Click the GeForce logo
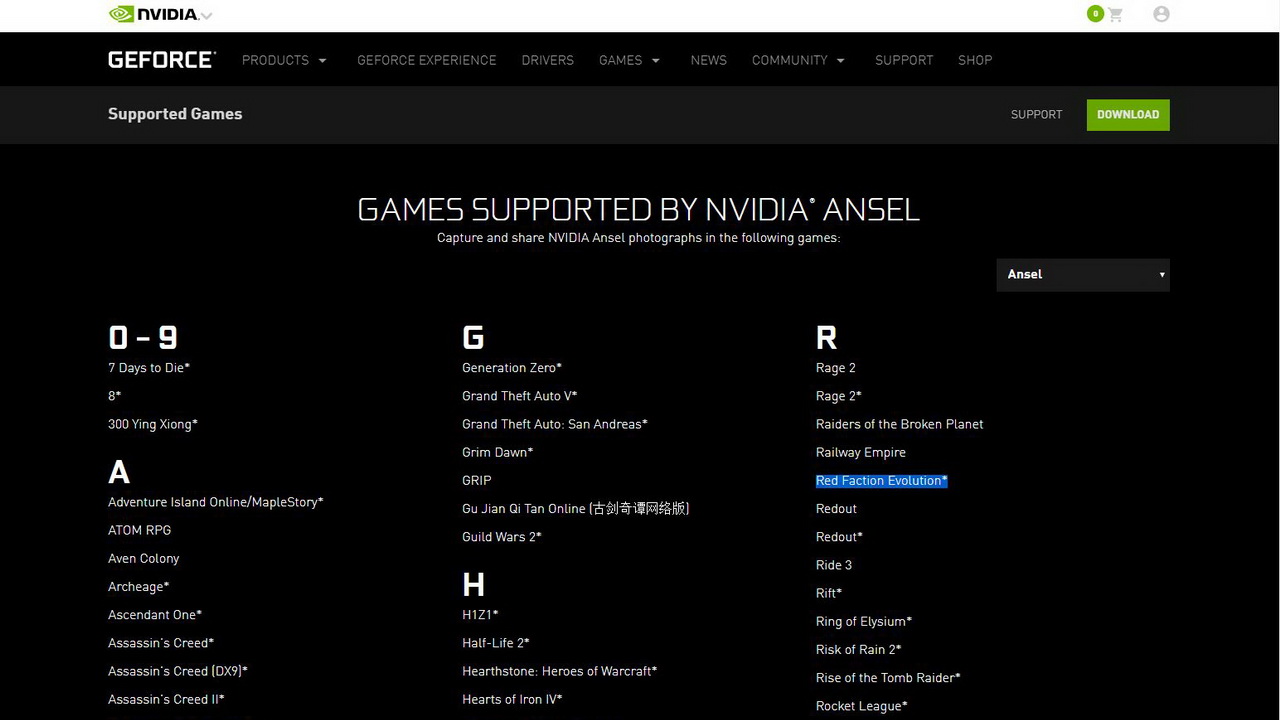 [x=161, y=60]
